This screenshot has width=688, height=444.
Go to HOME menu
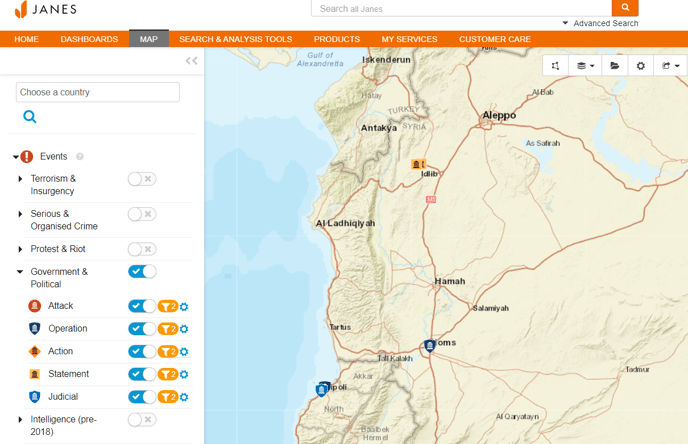click(x=26, y=39)
